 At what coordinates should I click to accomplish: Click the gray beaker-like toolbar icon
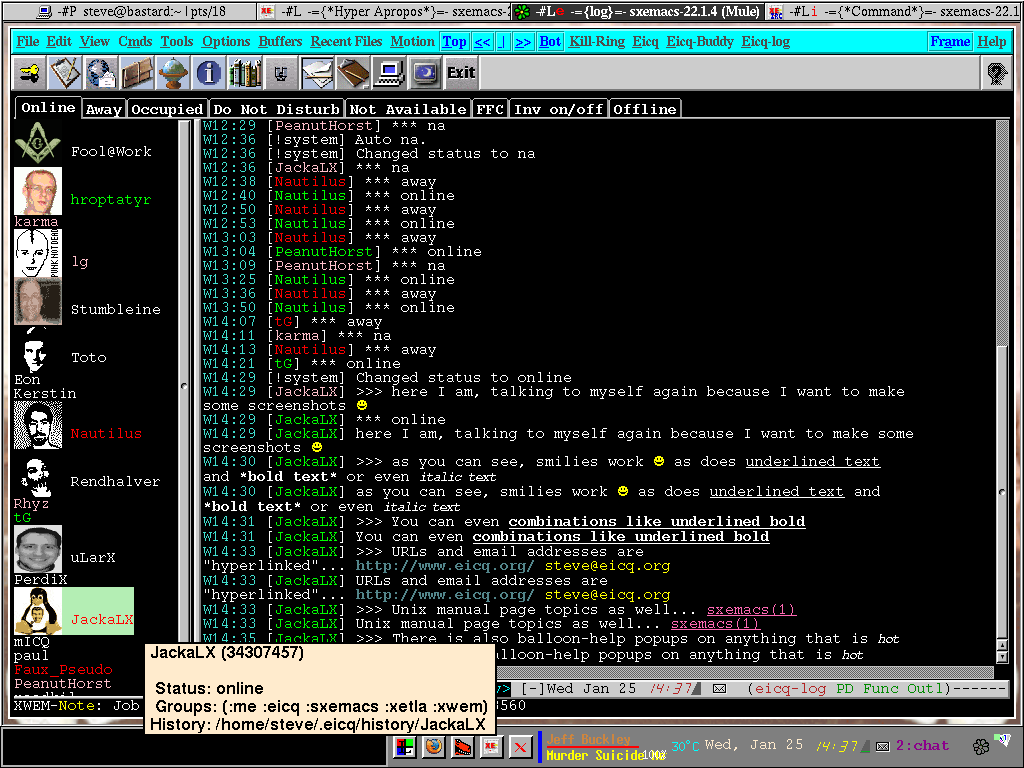point(281,72)
